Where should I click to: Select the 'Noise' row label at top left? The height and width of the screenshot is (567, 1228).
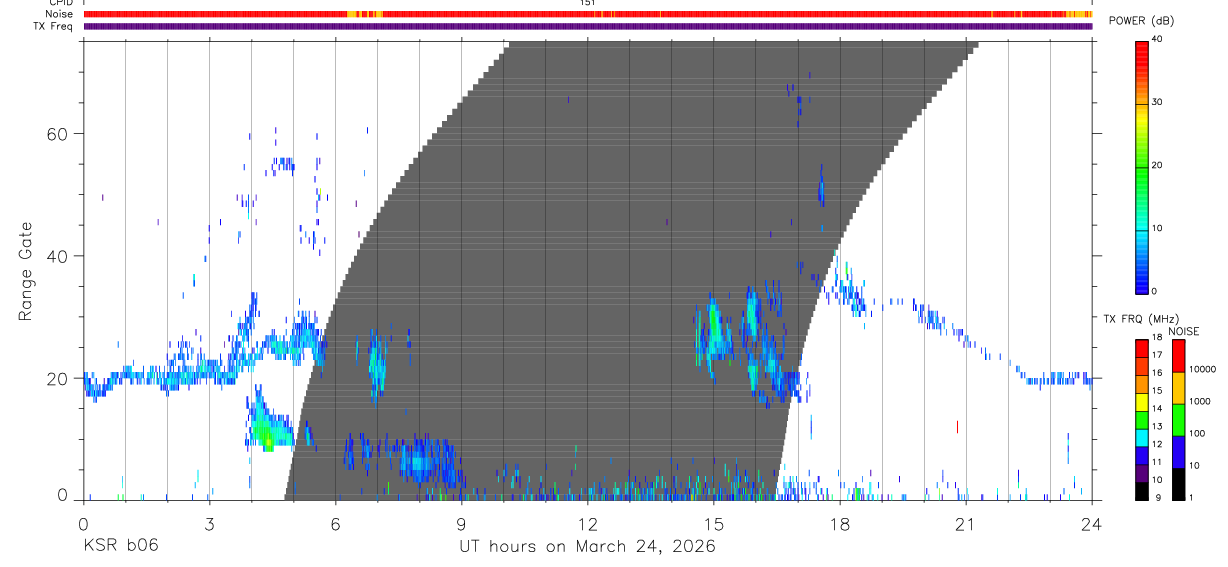(60, 14)
